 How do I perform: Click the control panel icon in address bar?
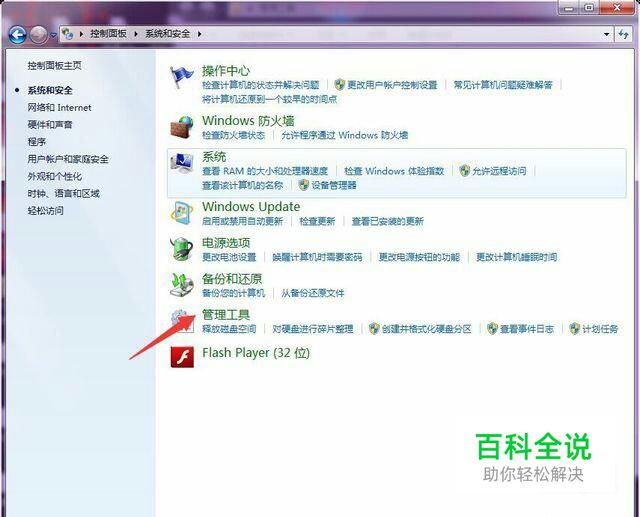click(x=68, y=34)
